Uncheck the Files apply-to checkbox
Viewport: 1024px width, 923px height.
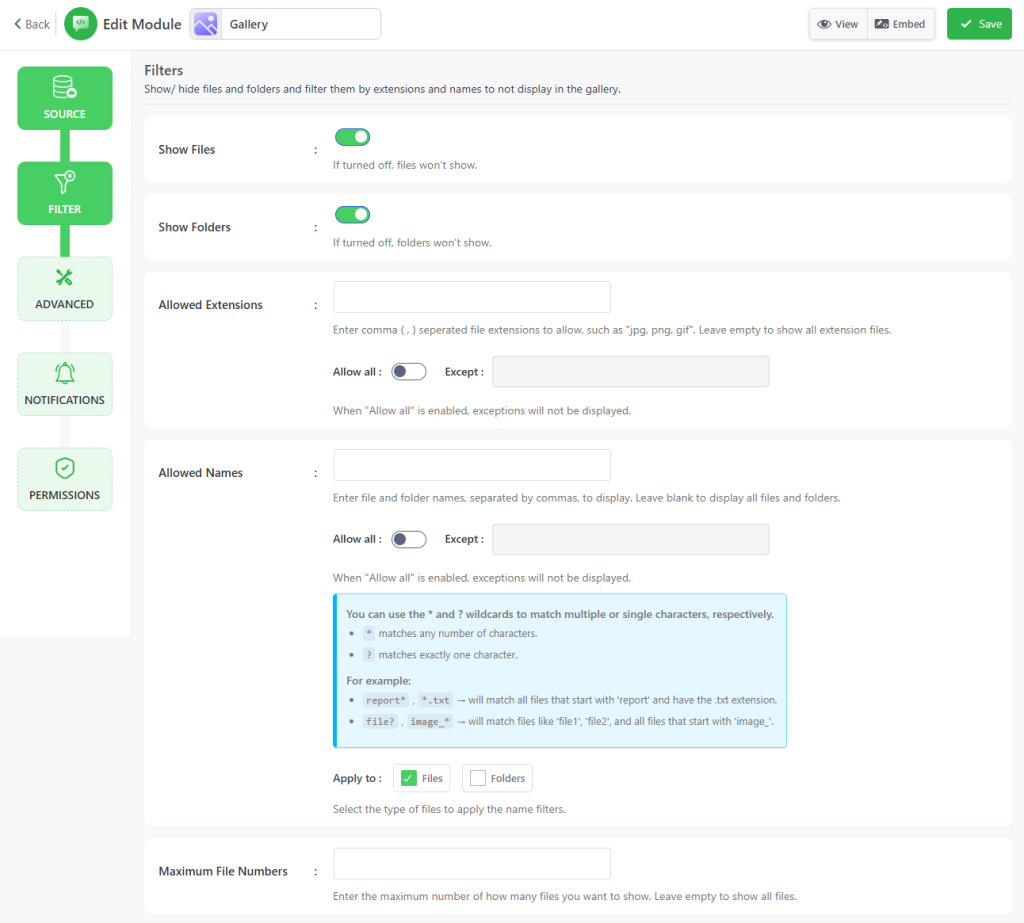(x=409, y=778)
